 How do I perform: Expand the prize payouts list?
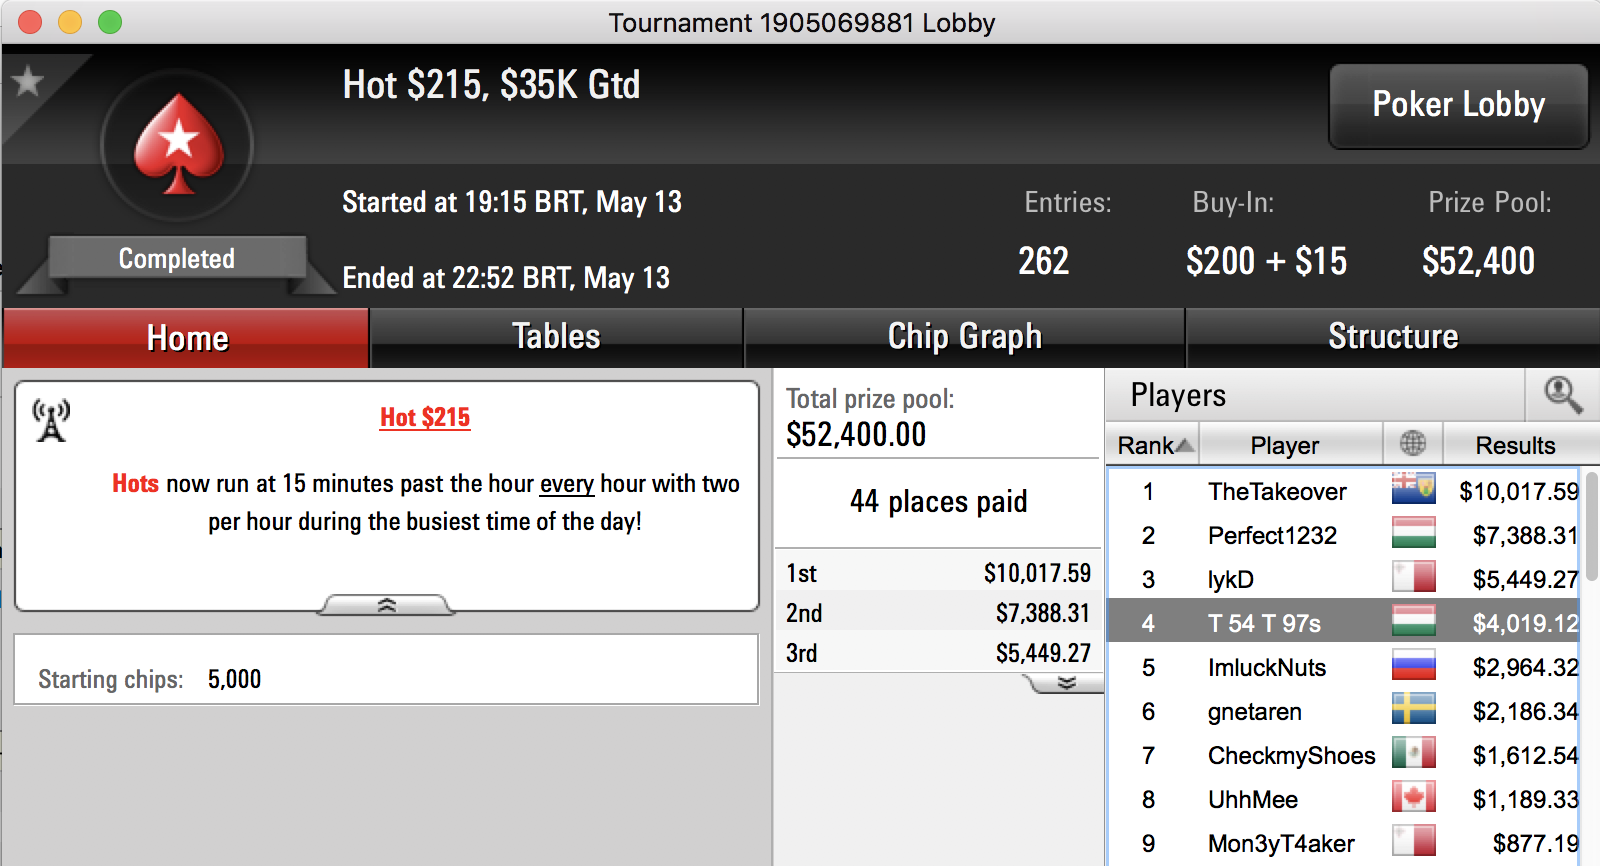[1066, 683]
